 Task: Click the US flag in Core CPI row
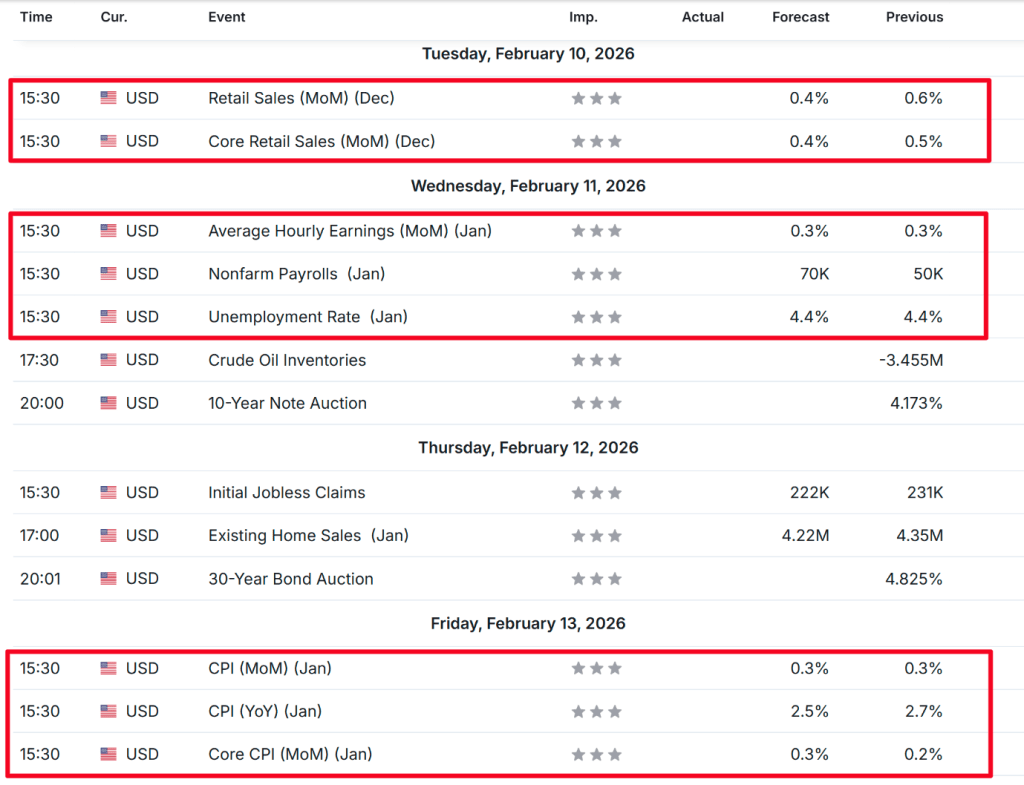point(109,755)
